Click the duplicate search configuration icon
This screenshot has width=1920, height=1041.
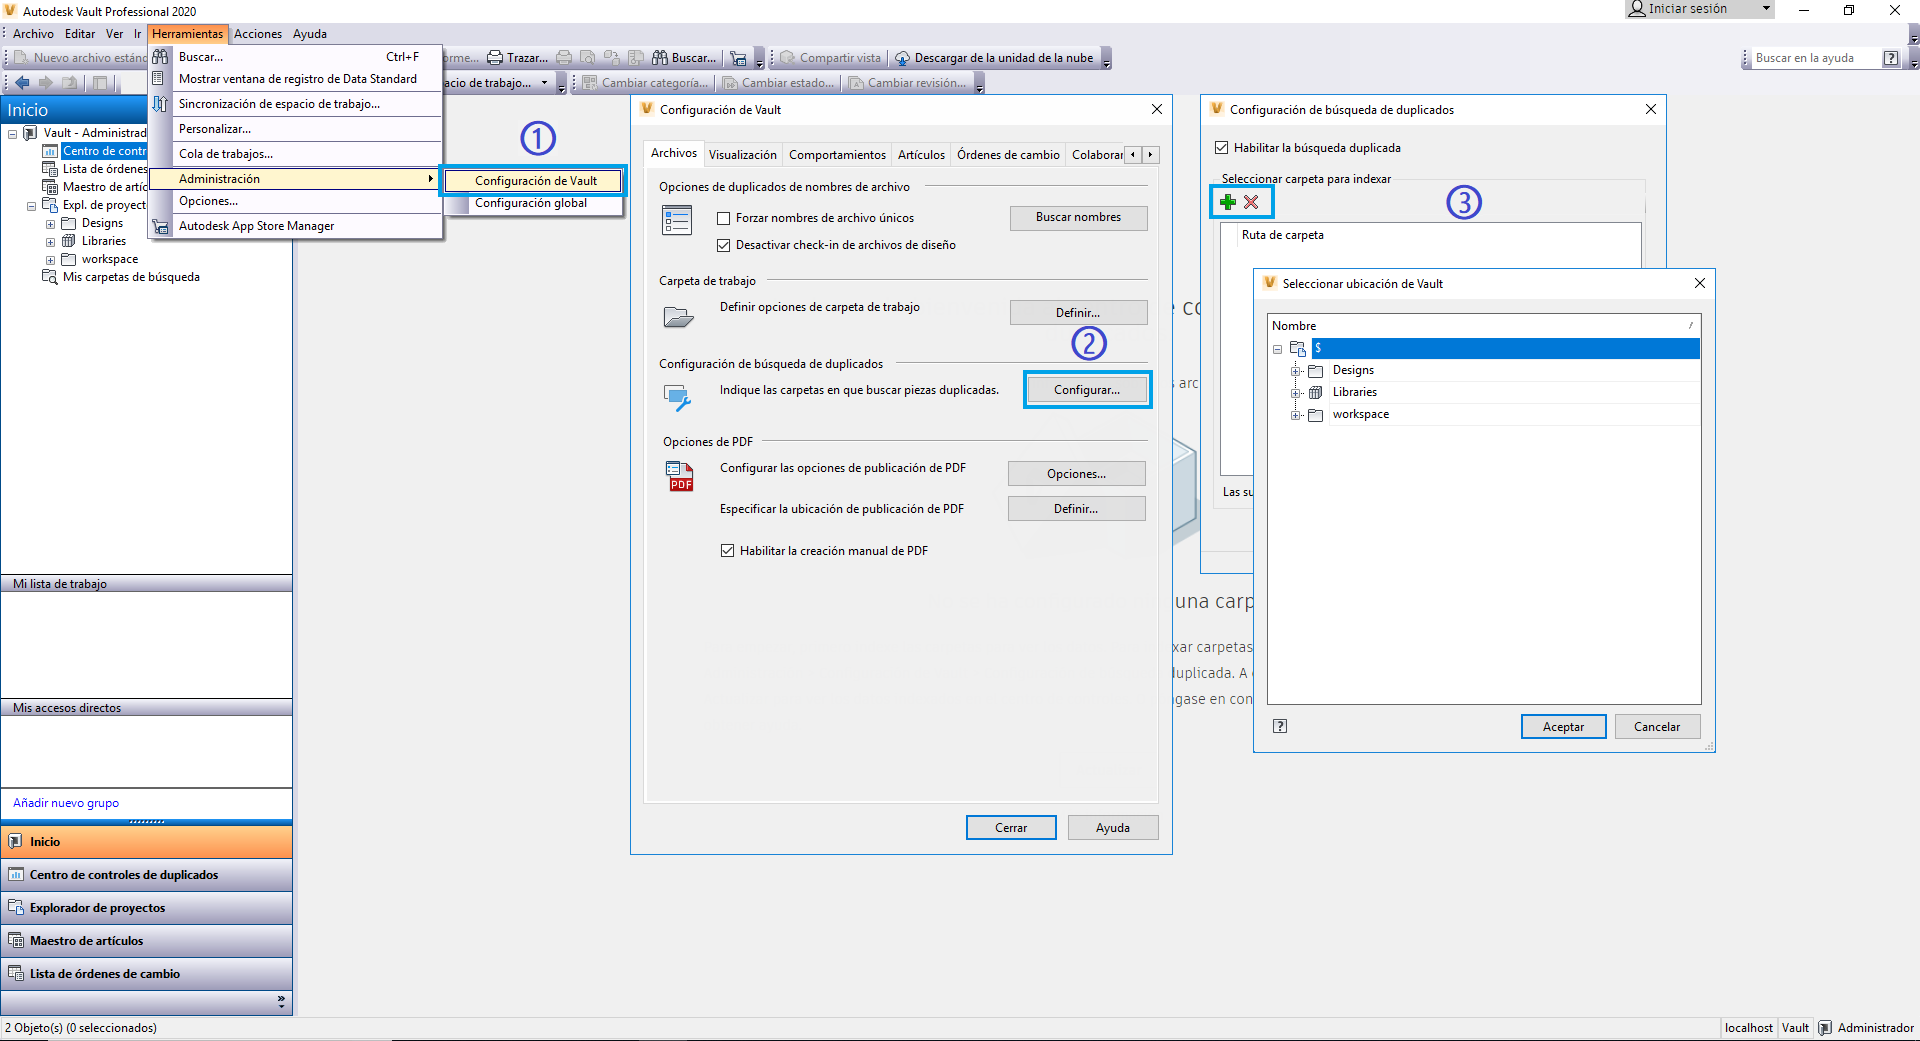coord(677,397)
